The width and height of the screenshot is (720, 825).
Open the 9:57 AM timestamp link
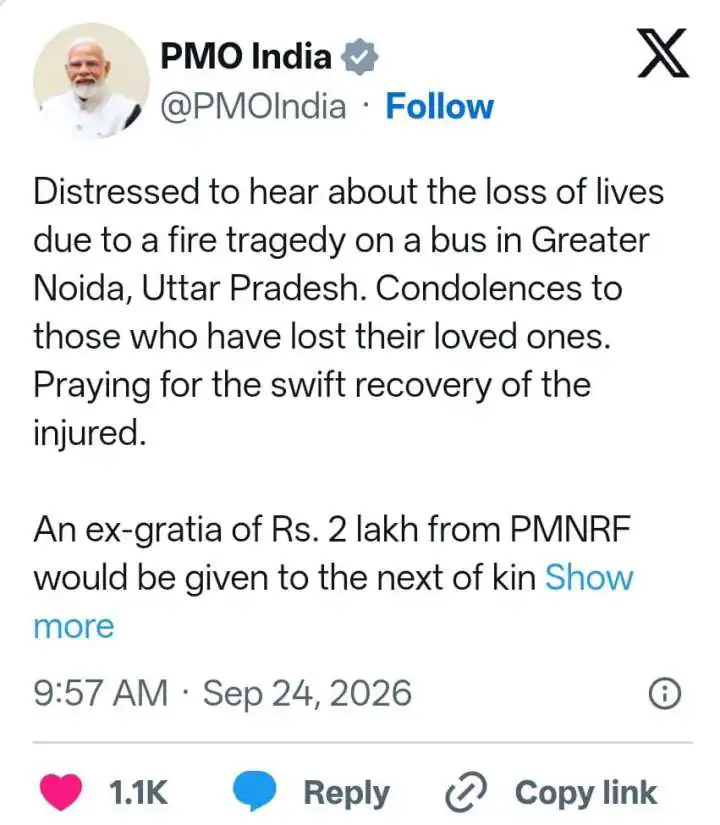pos(101,693)
